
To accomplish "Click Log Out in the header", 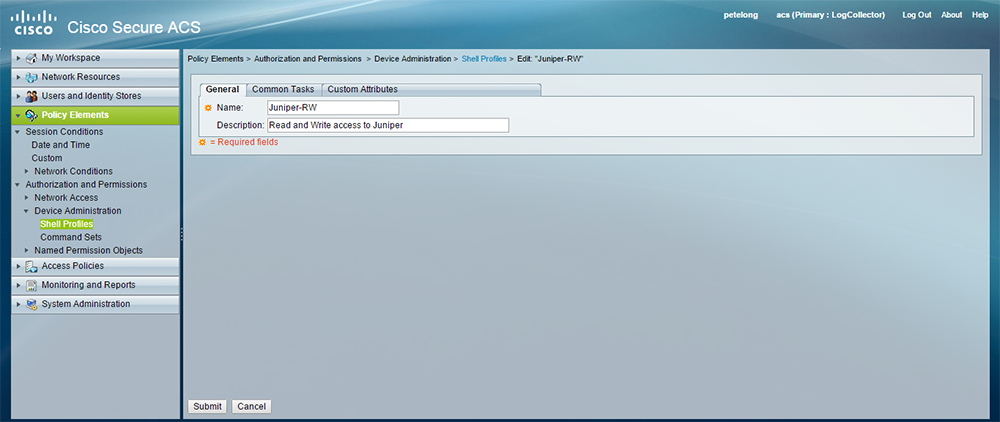I will click(x=916, y=15).
